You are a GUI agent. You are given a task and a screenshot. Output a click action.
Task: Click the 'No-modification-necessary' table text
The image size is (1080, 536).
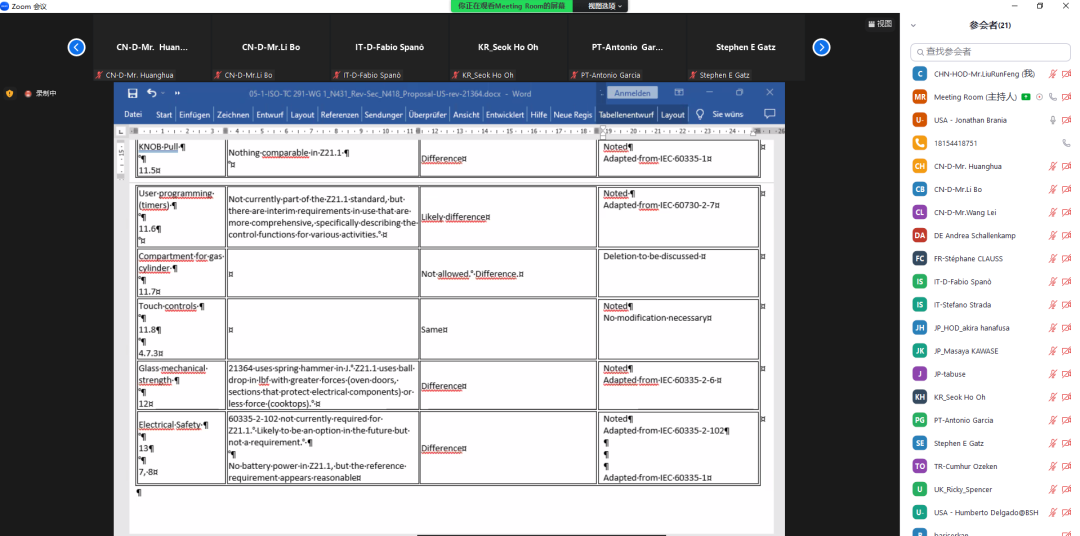(657, 318)
